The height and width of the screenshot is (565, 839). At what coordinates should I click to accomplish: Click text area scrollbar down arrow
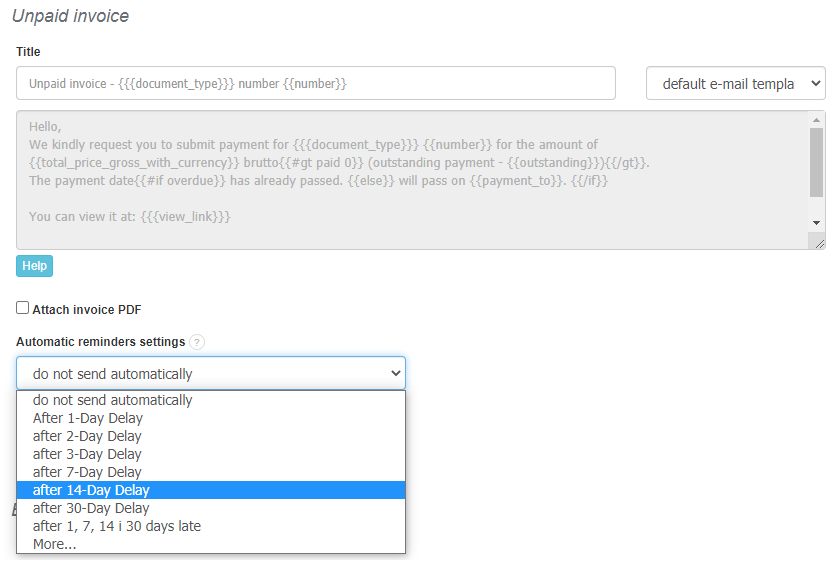click(817, 223)
